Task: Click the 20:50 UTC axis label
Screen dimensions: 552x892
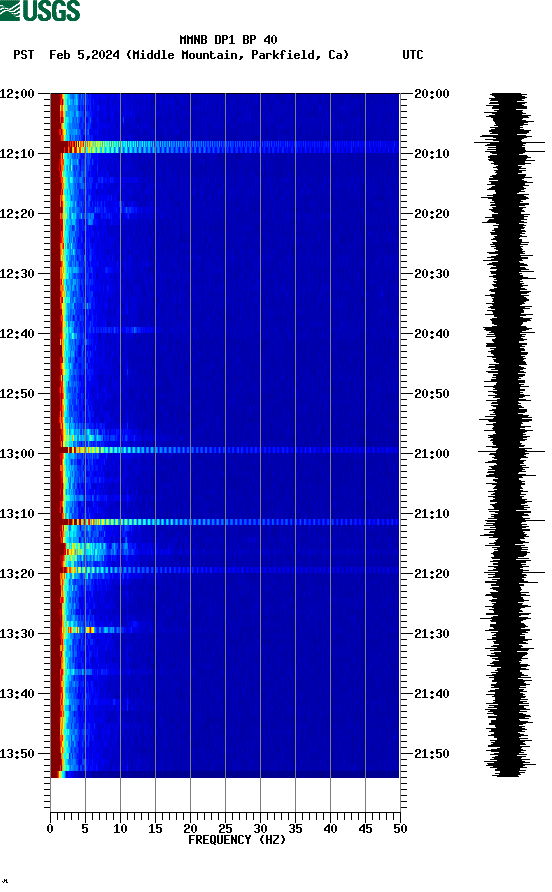Action: [x=431, y=394]
